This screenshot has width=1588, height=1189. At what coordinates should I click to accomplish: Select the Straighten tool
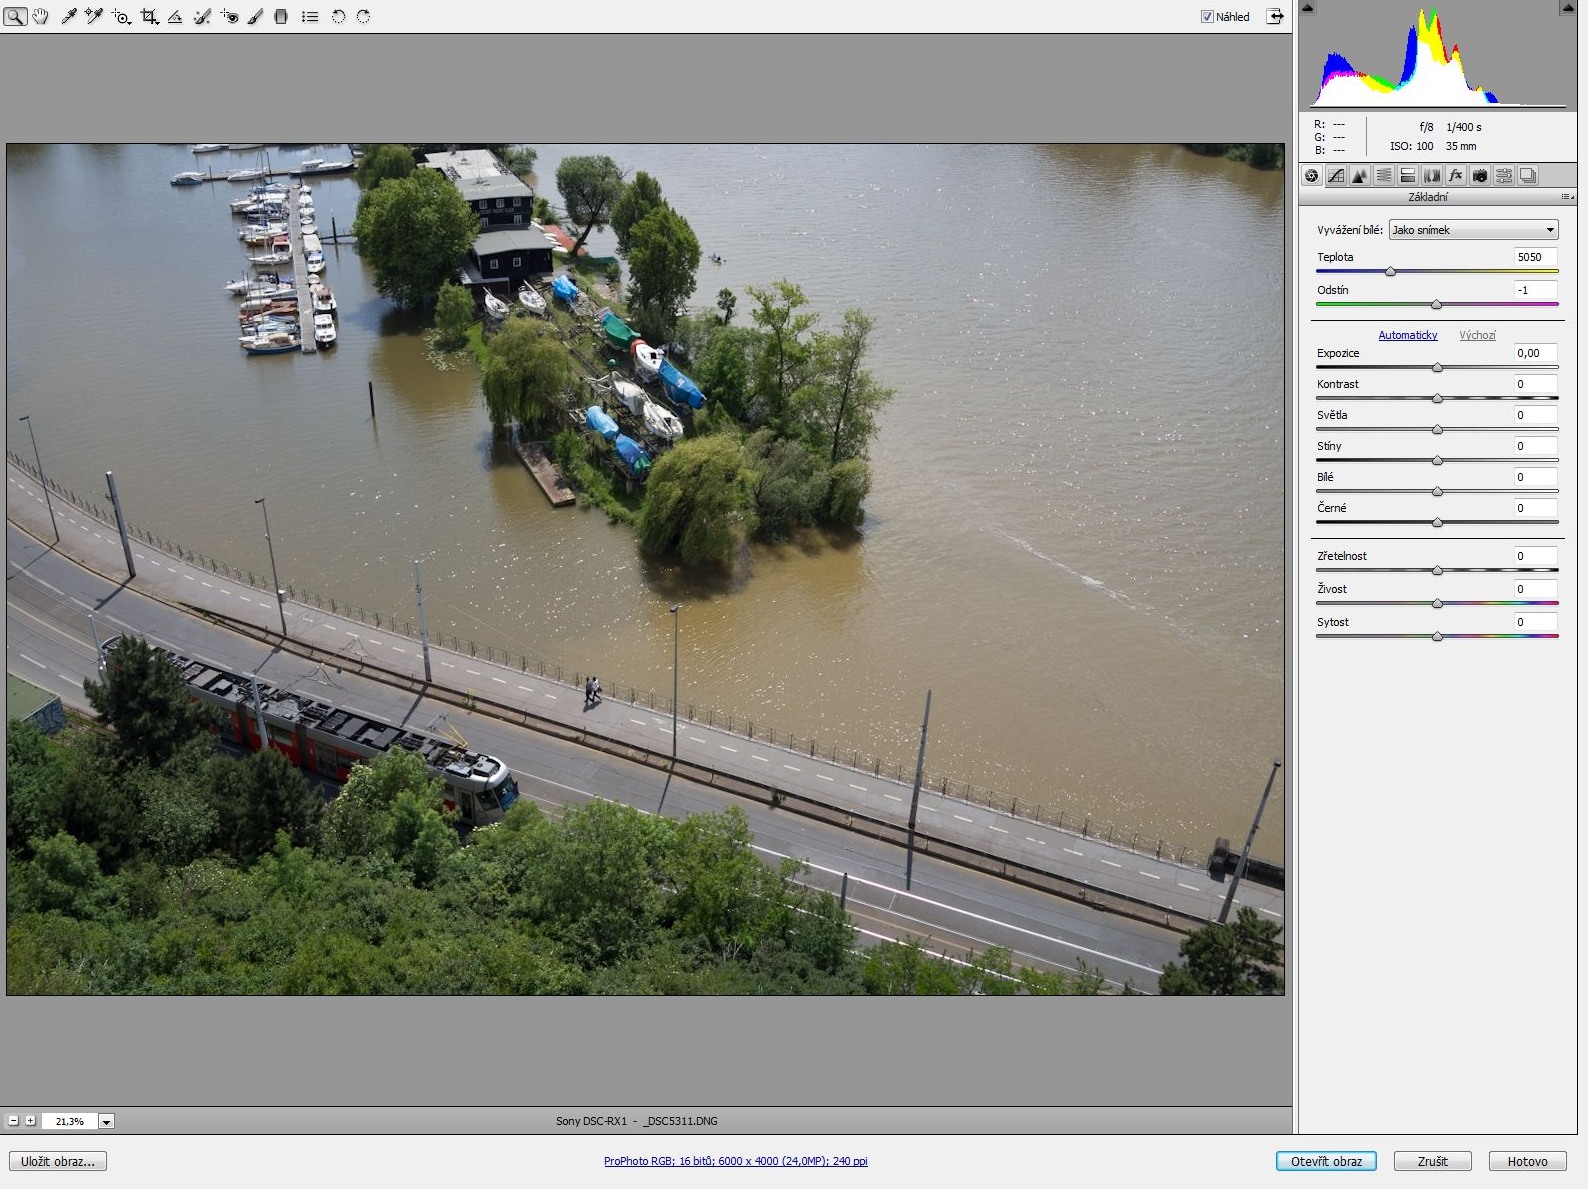click(x=175, y=16)
